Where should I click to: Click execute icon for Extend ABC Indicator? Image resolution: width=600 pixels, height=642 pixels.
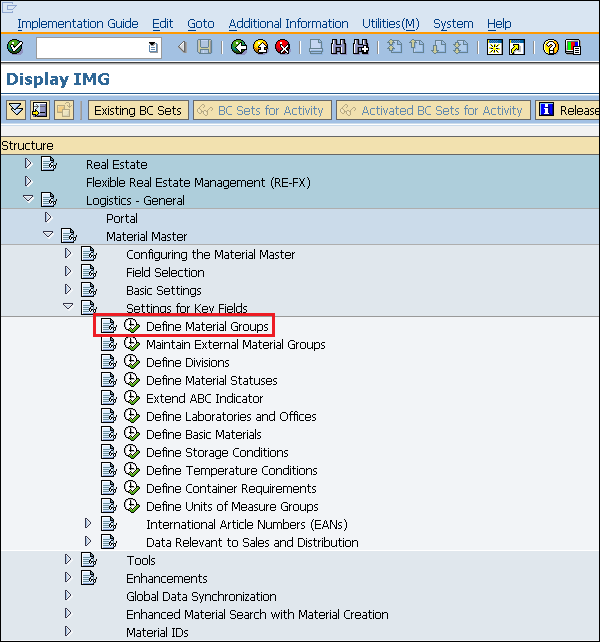point(132,398)
